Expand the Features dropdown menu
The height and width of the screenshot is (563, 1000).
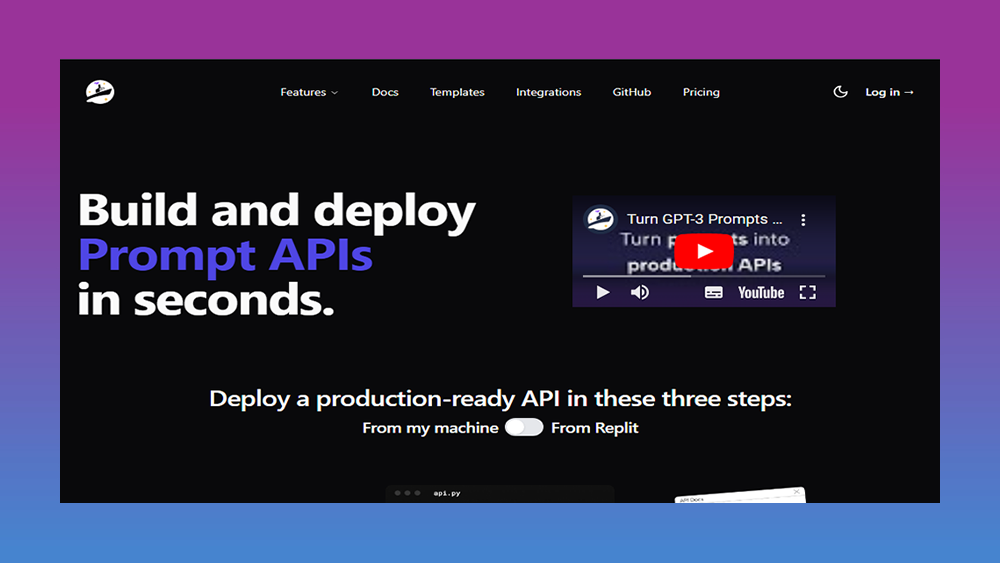pos(309,92)
